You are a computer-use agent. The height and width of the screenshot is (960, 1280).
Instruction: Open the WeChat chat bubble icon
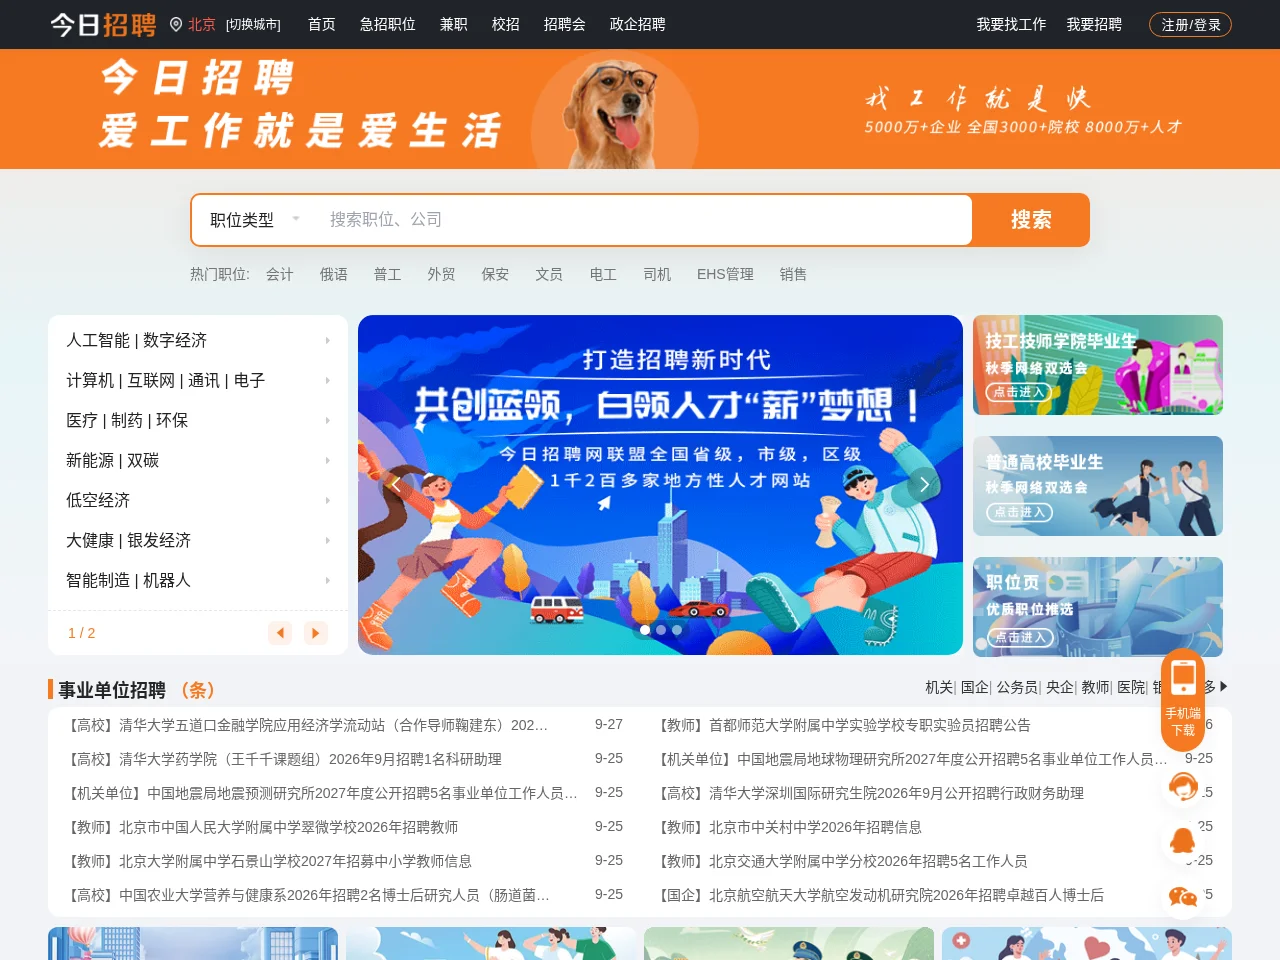pyautogui.click(x=1183, y=897)
